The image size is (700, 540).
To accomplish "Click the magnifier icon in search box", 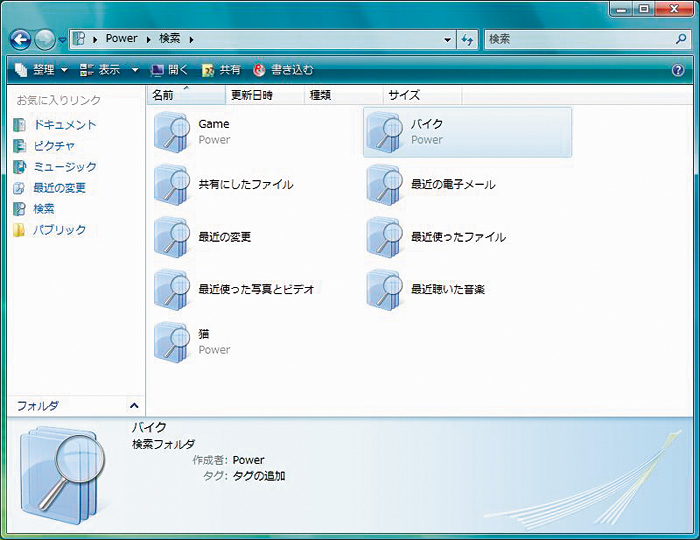I will 680,39.
